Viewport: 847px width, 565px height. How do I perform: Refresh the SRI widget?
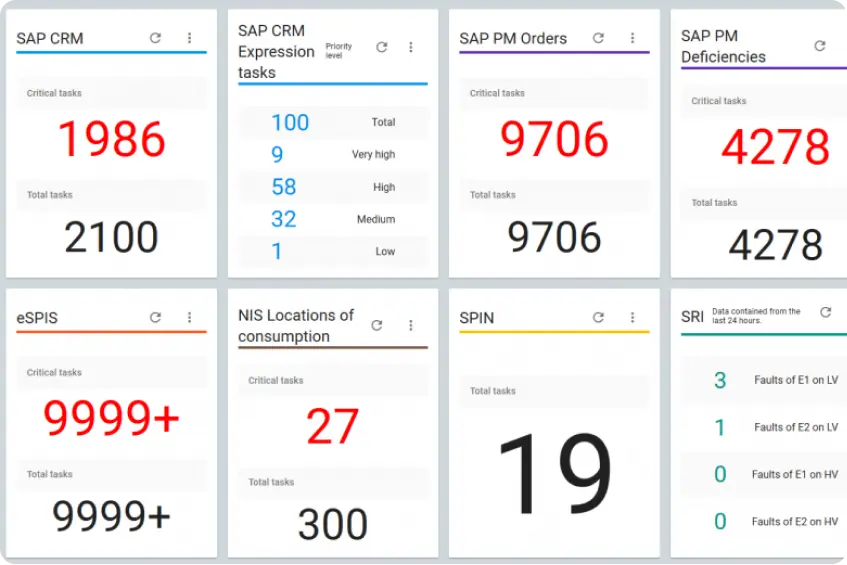(x=825, y=313)
